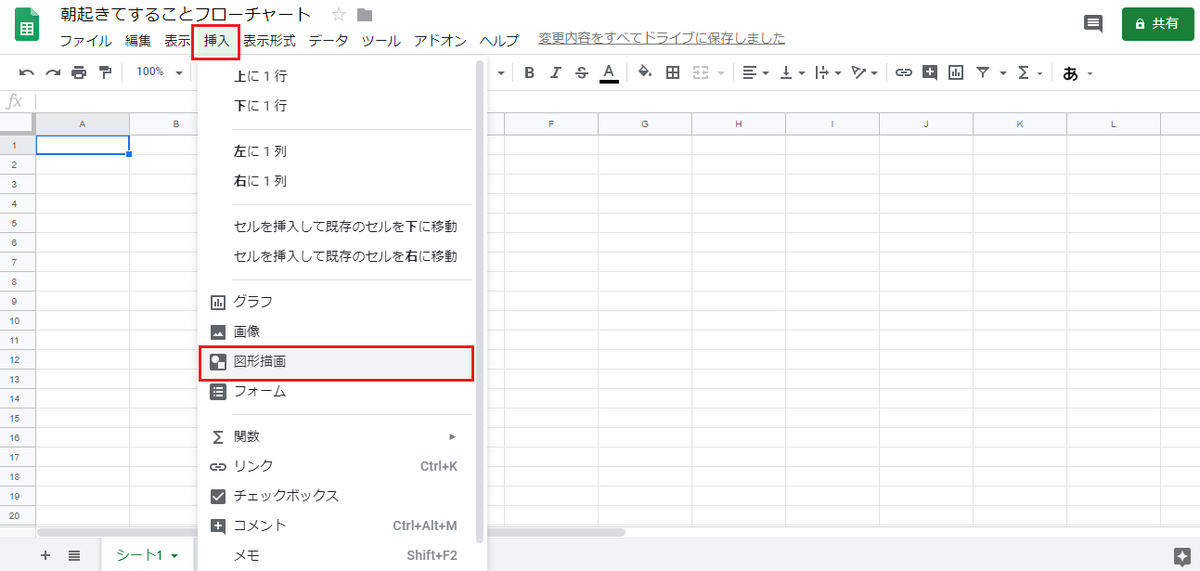
Task: Click the green 共有 share button
Action: 1157,24
